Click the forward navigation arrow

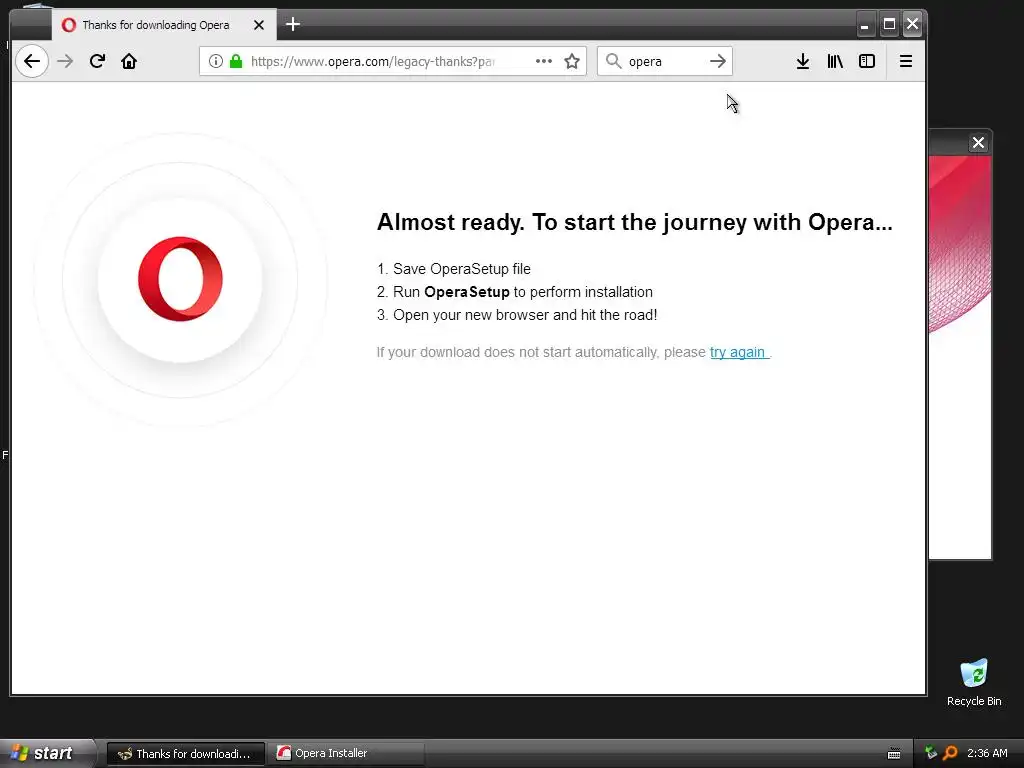(x=65, y=61)
